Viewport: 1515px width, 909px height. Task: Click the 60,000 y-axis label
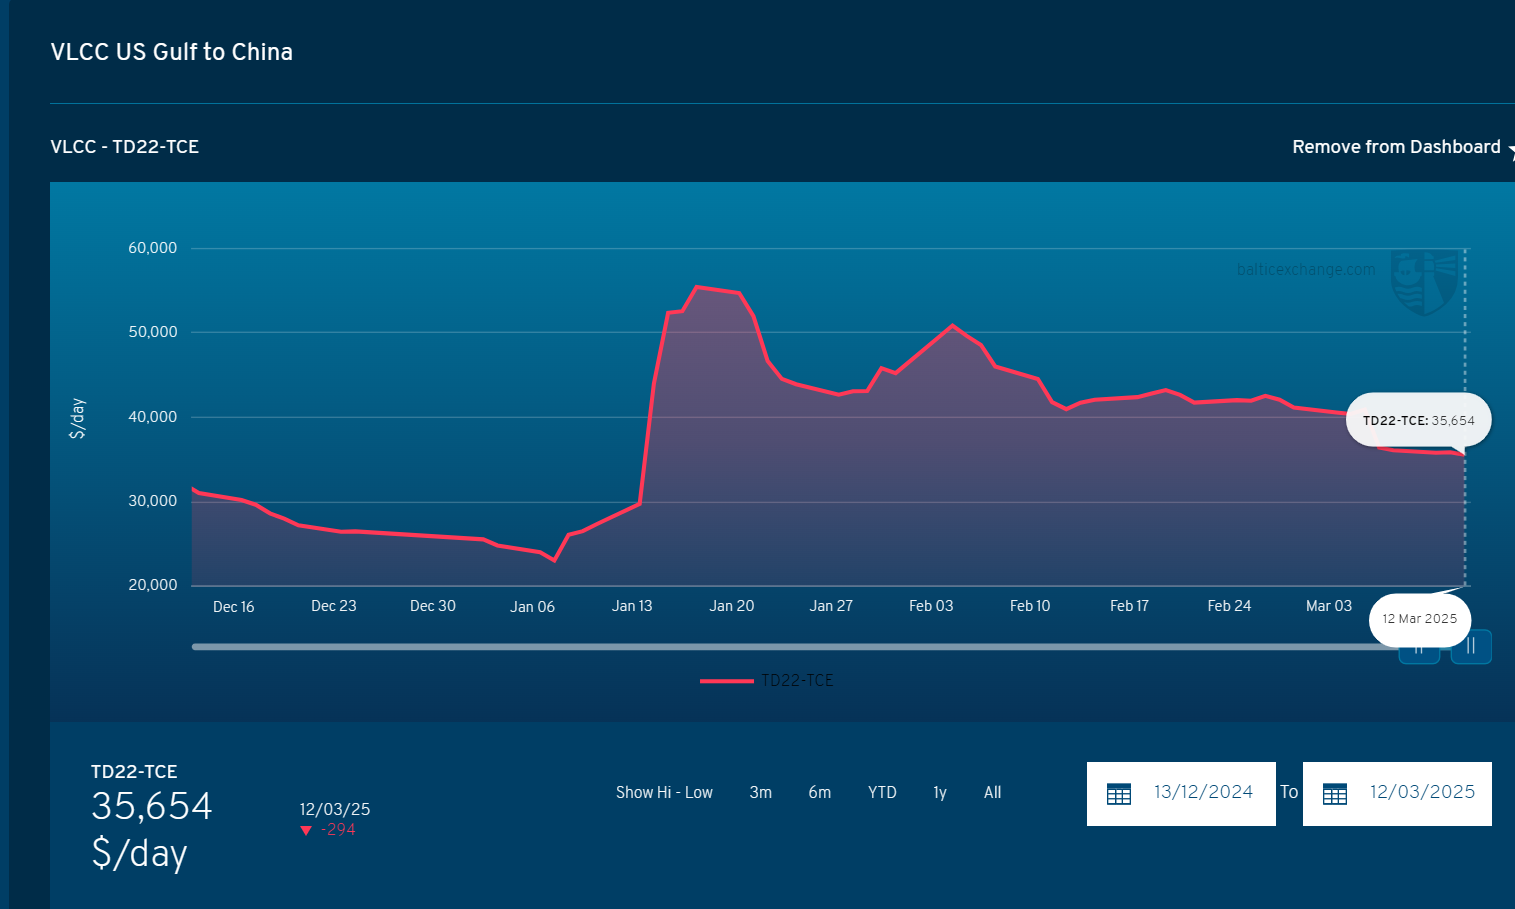click(152, 248)
